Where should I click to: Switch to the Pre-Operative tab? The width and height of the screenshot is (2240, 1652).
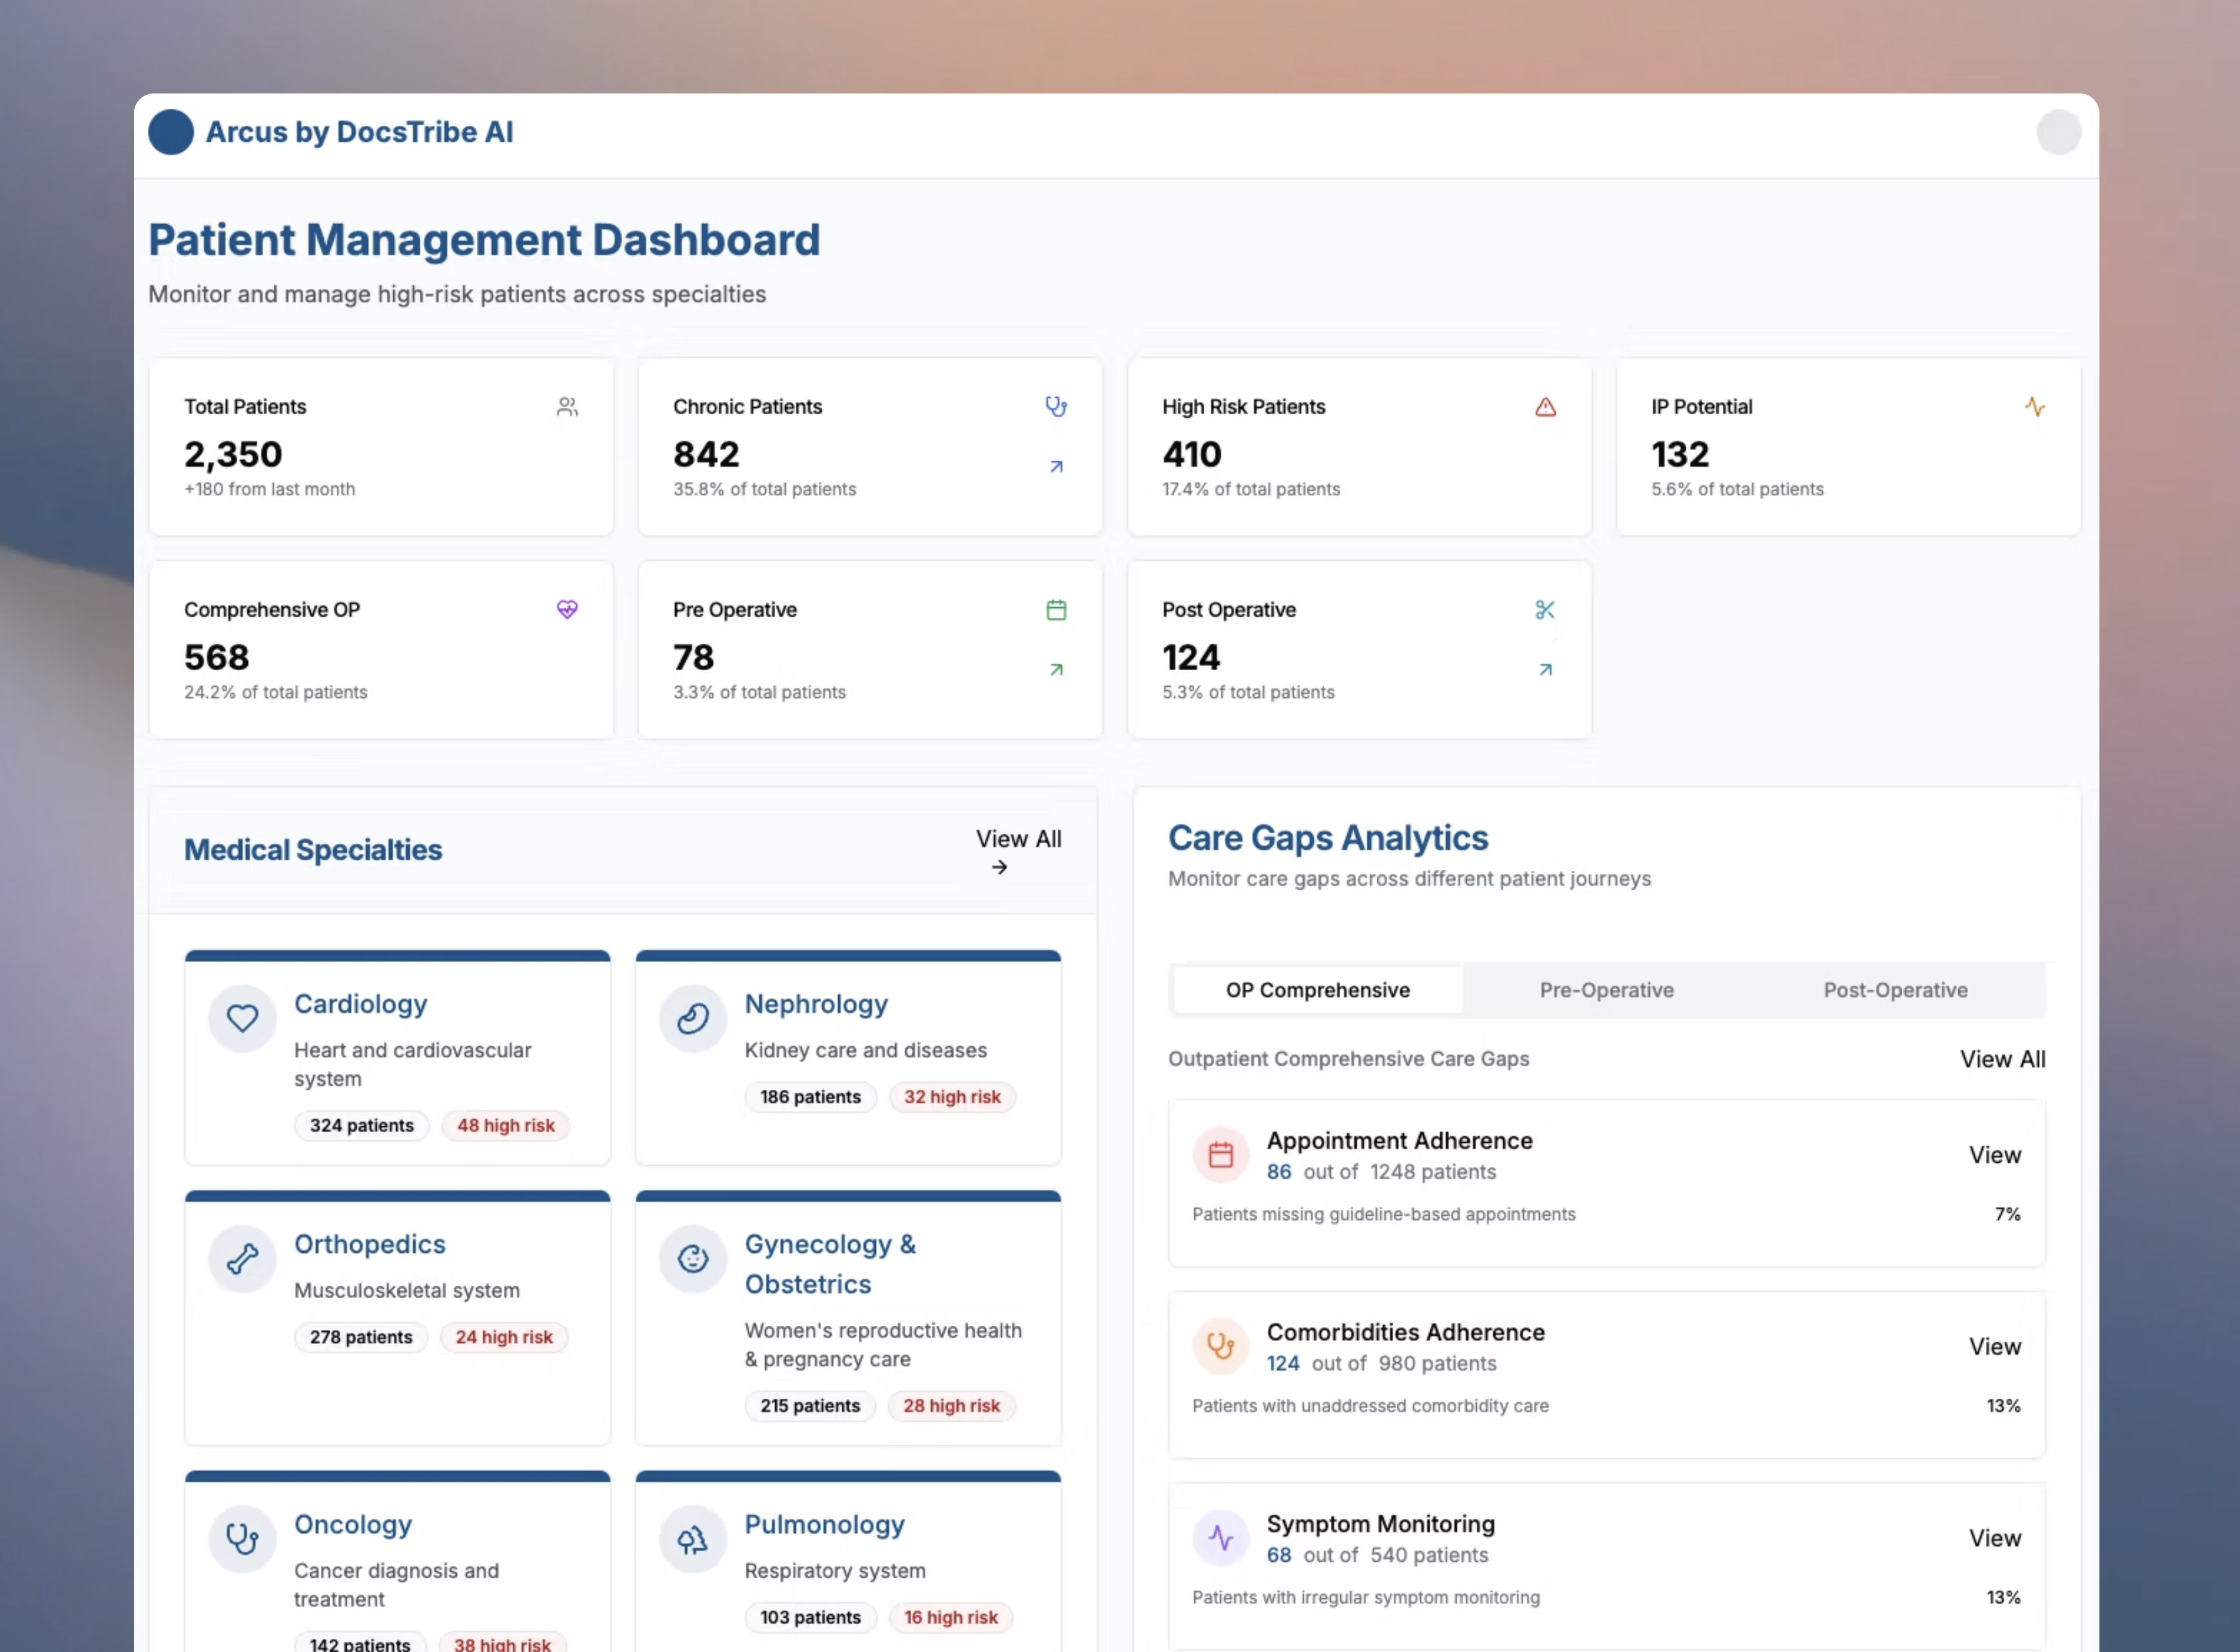pos(1606,990)
